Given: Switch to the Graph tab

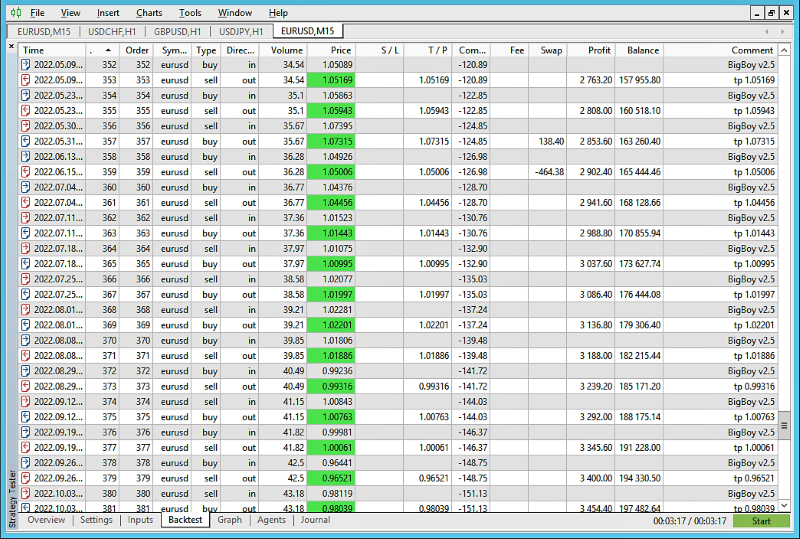Looking at the screenshot, I should point(230,520).
